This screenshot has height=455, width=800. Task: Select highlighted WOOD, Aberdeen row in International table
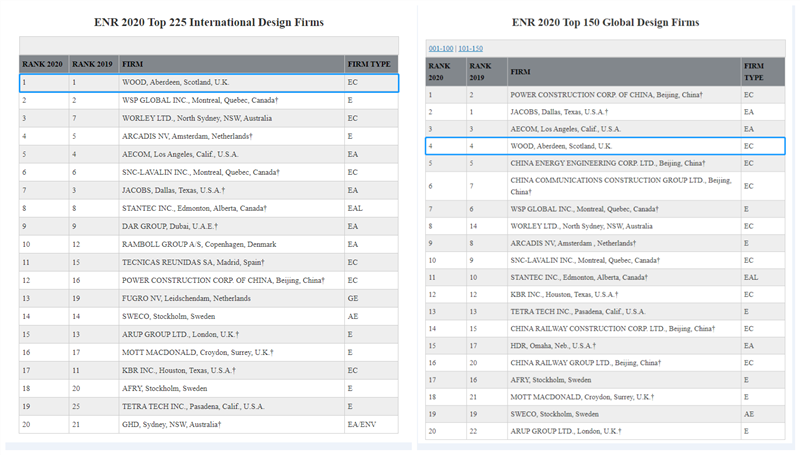(208, 83)
